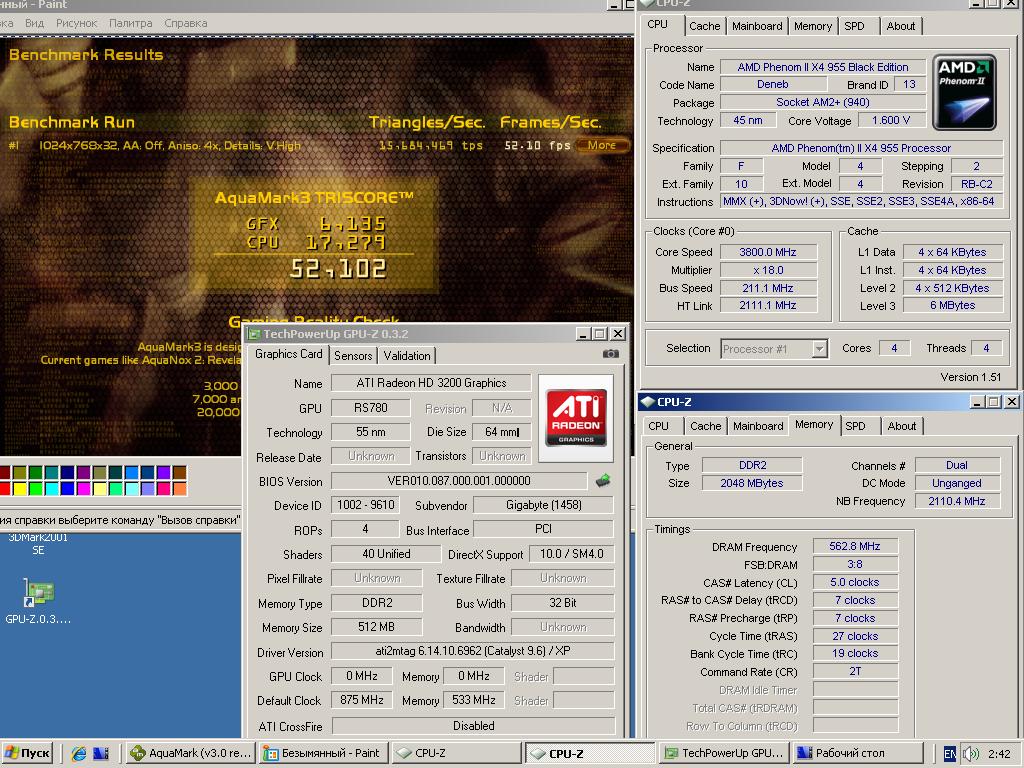Open Mainboard tab in the lower CPU-Z window
Image resolution: width=1024 pixels, height=768 pixels.
click(x=758, y=426)
